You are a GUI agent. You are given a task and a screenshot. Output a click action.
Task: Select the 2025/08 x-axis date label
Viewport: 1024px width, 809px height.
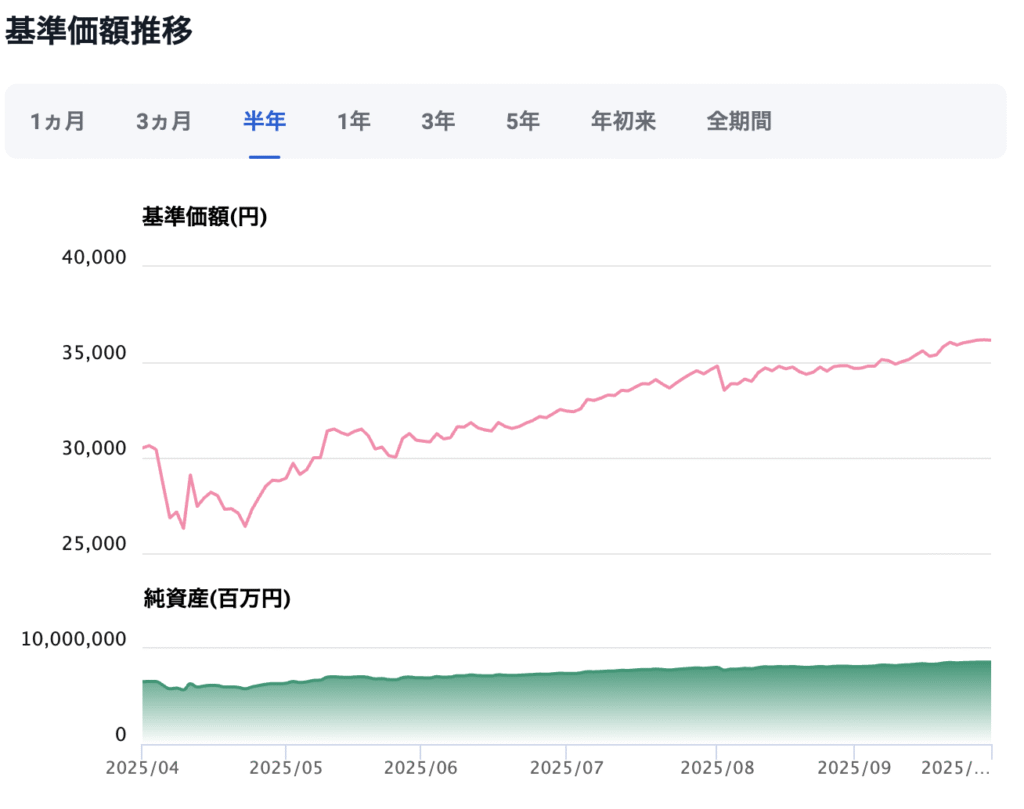(715, 768)
